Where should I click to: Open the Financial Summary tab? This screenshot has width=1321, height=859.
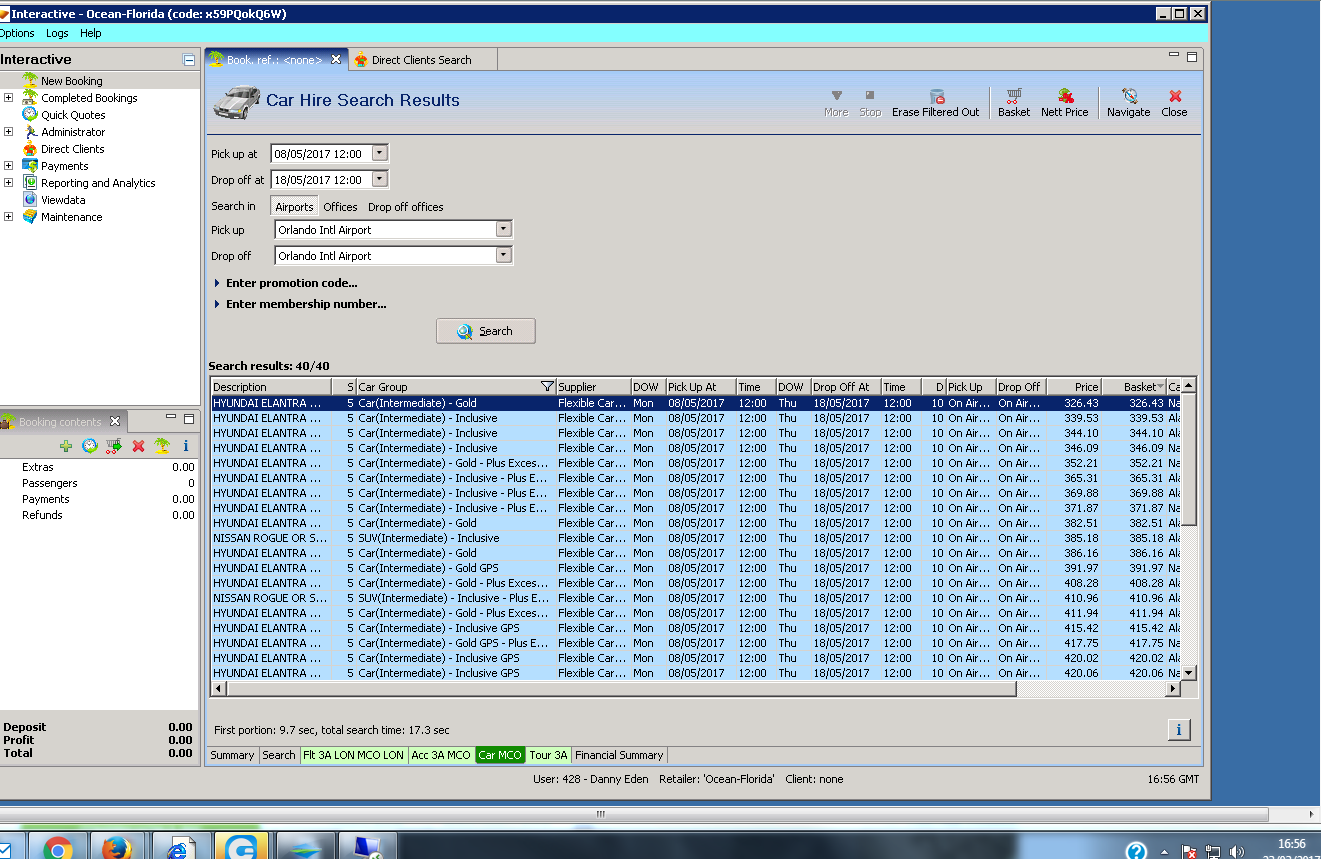pos(618,755)
